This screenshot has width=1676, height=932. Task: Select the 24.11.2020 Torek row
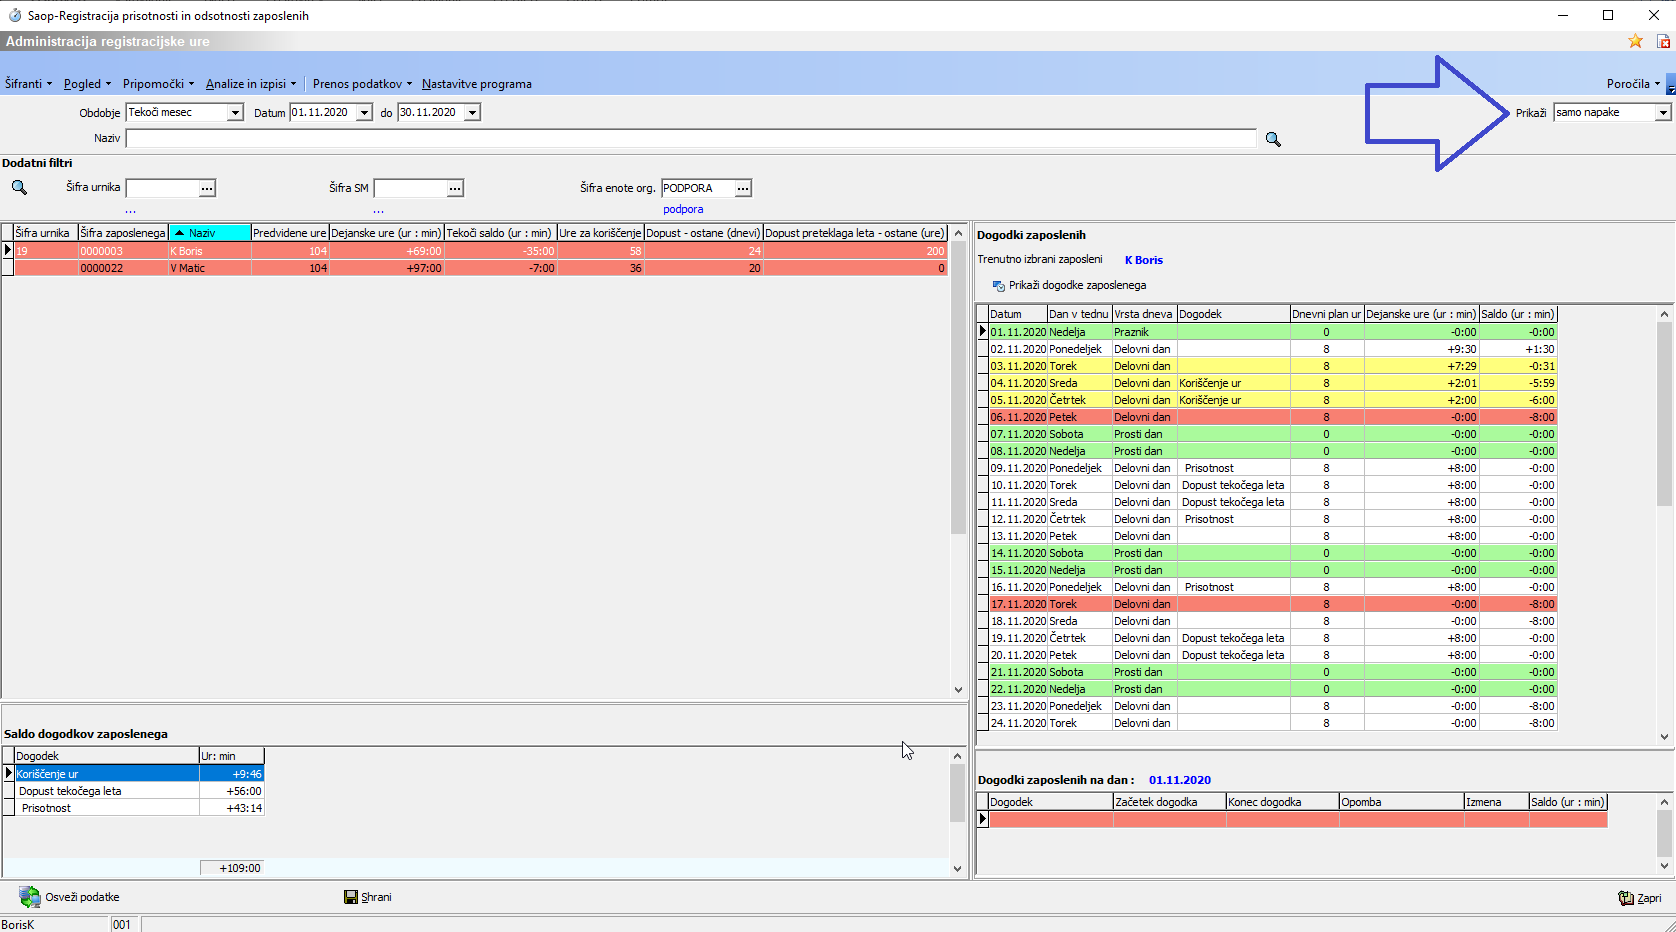click(x=1273, y=723)
